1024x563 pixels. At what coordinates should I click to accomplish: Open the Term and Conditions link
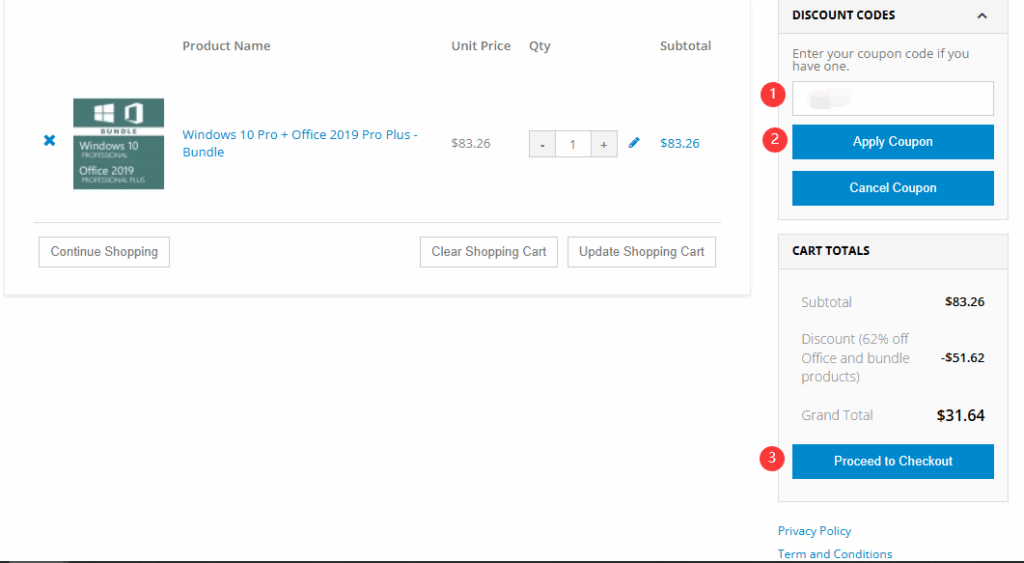pos(835,554)
